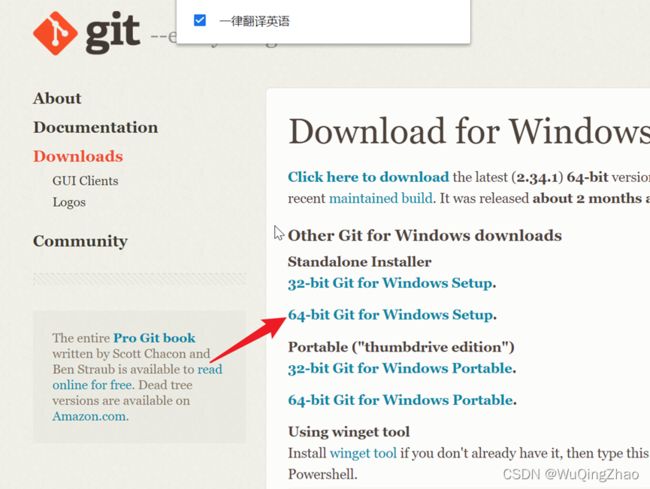Uncheck the always translate English checkbox
This screenshot has width=650, height=489.
coord(200,20)
